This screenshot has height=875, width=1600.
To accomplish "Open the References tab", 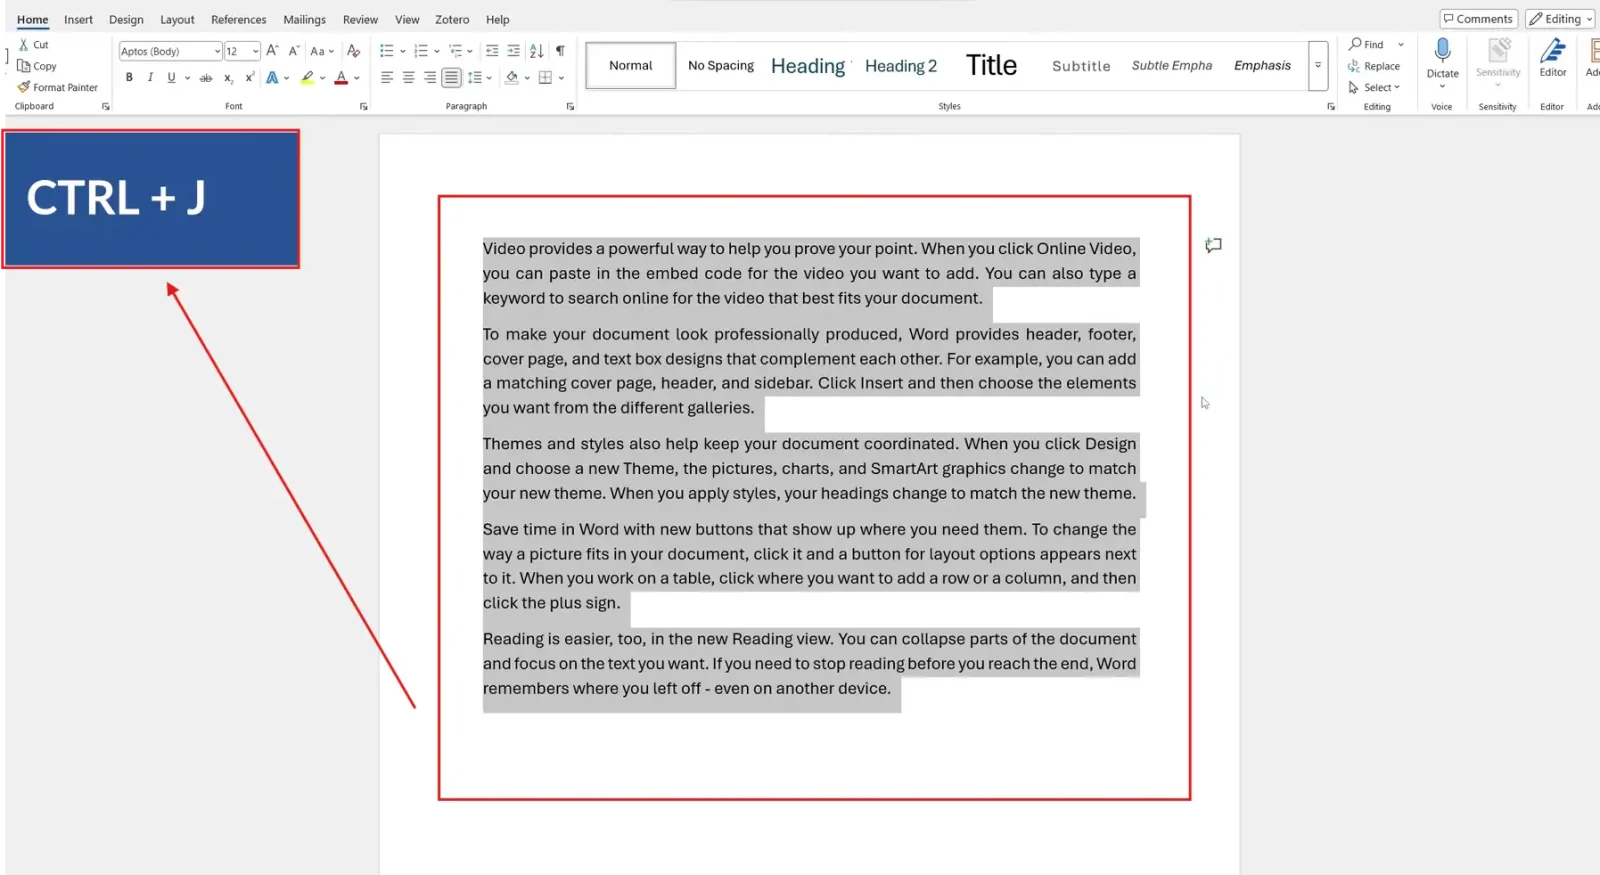I will click(x=239, y=20).
